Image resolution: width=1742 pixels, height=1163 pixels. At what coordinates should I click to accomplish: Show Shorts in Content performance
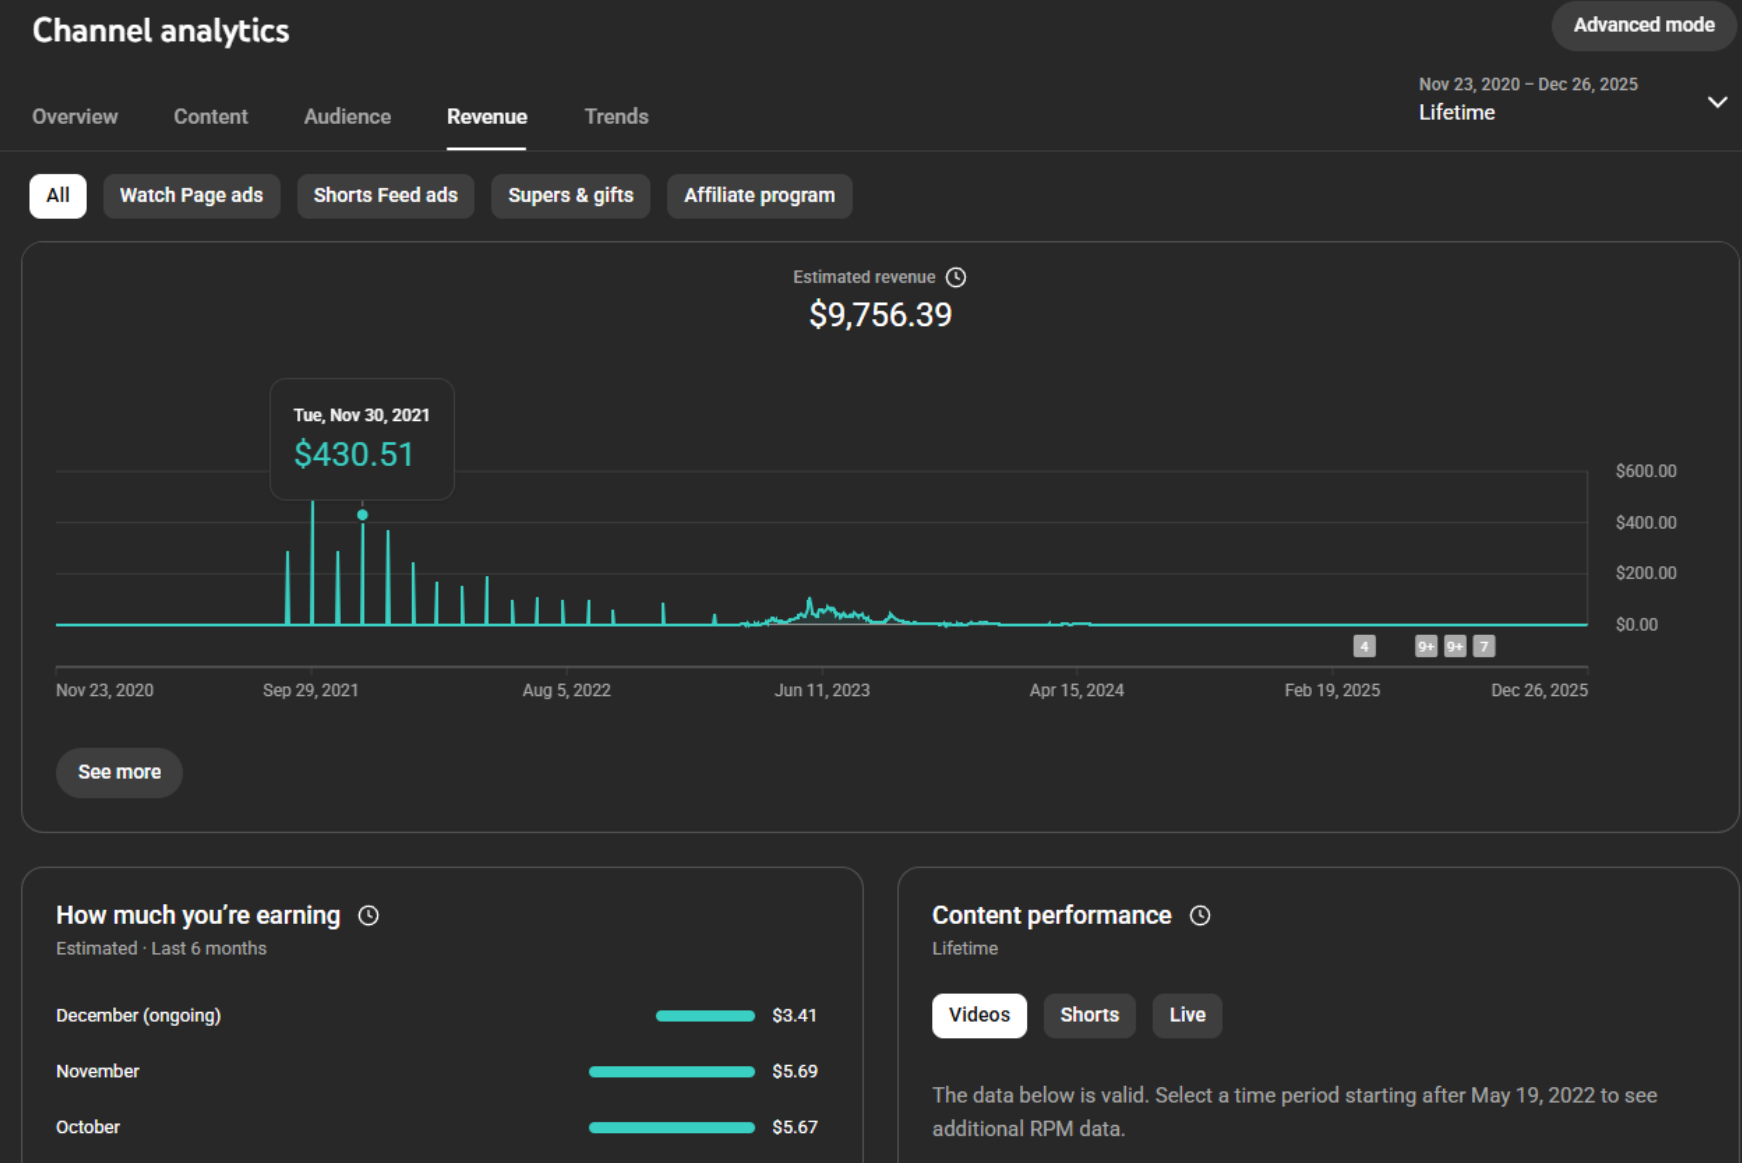(1089, 1015)
